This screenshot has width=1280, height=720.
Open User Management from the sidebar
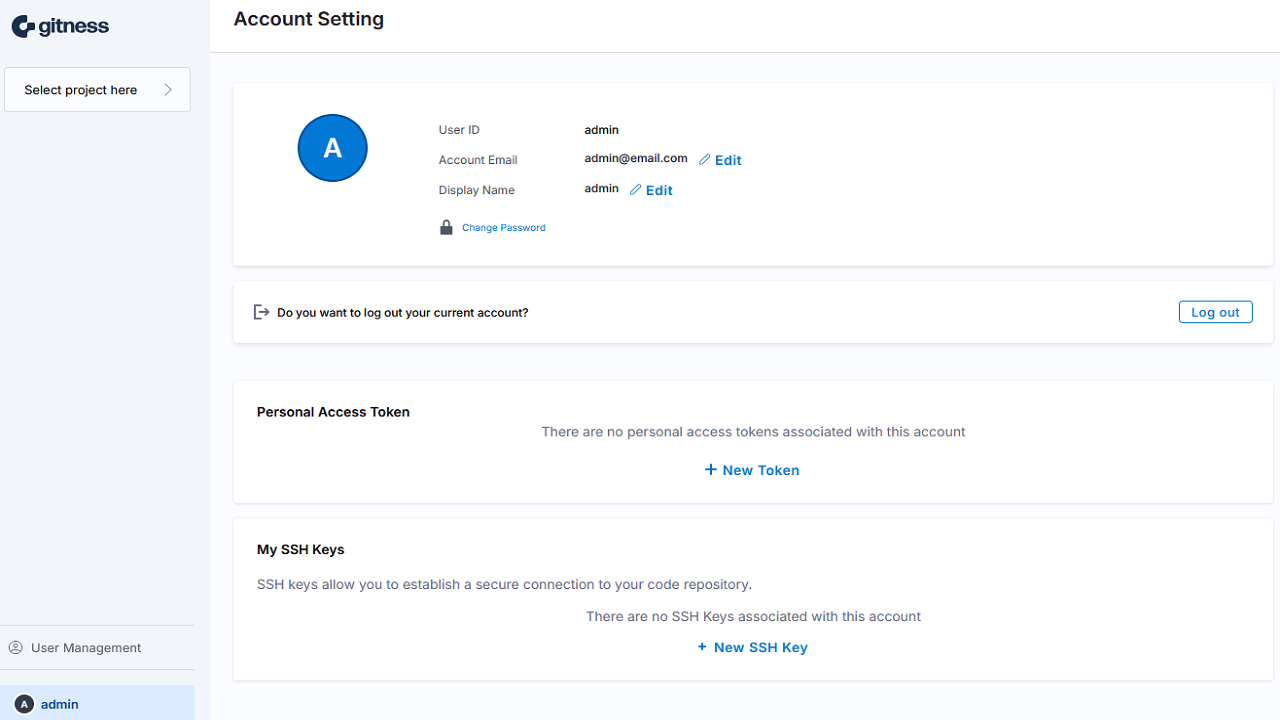click(86, 648)
